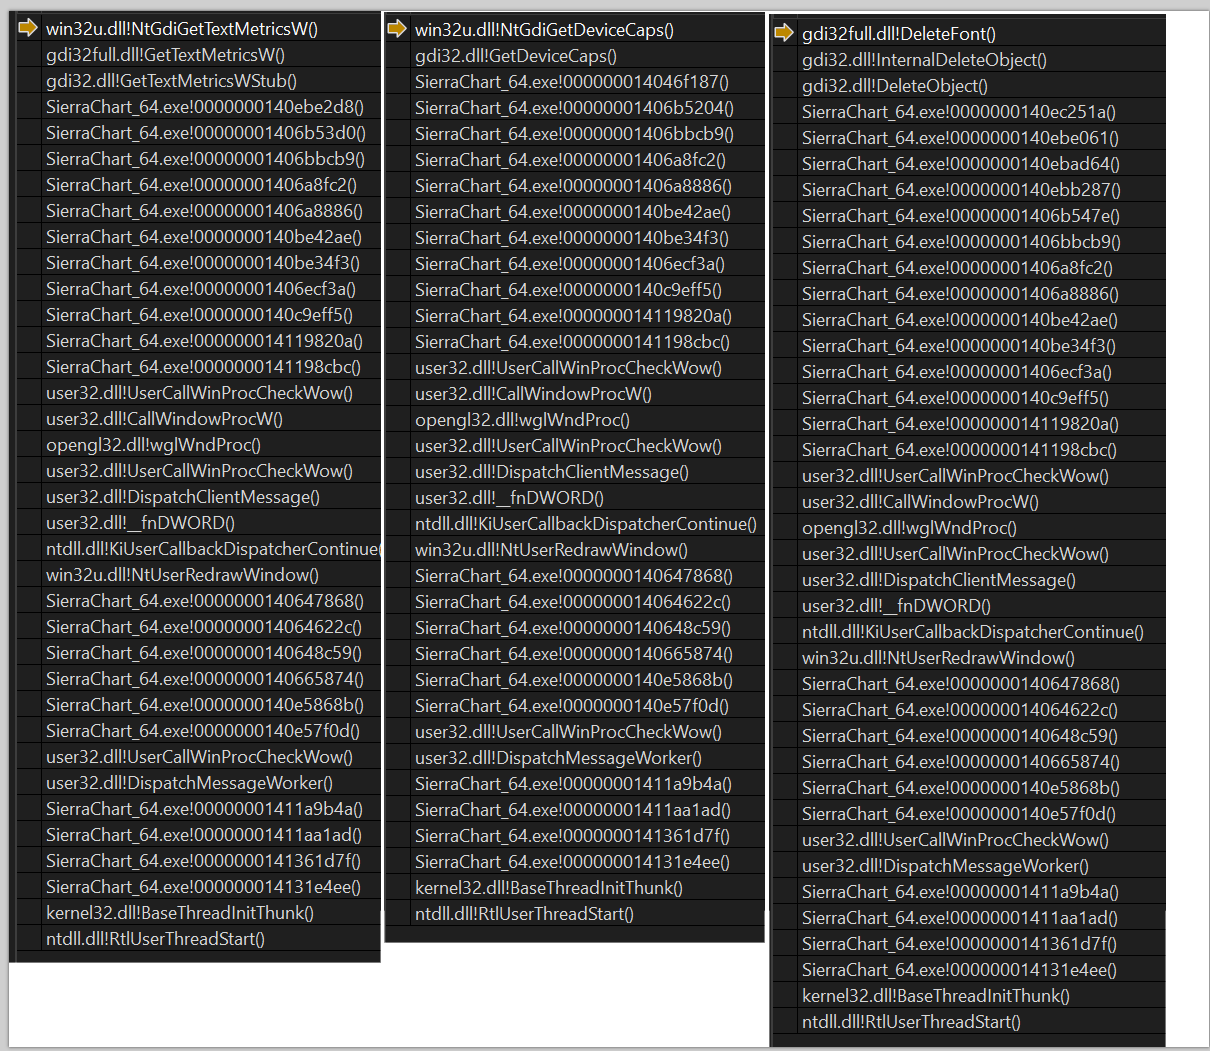Select frame 0000000140c9eff5() in the GetTextMetricsW stack
The image size is (1210, 1051).
(x=199, y=315)
